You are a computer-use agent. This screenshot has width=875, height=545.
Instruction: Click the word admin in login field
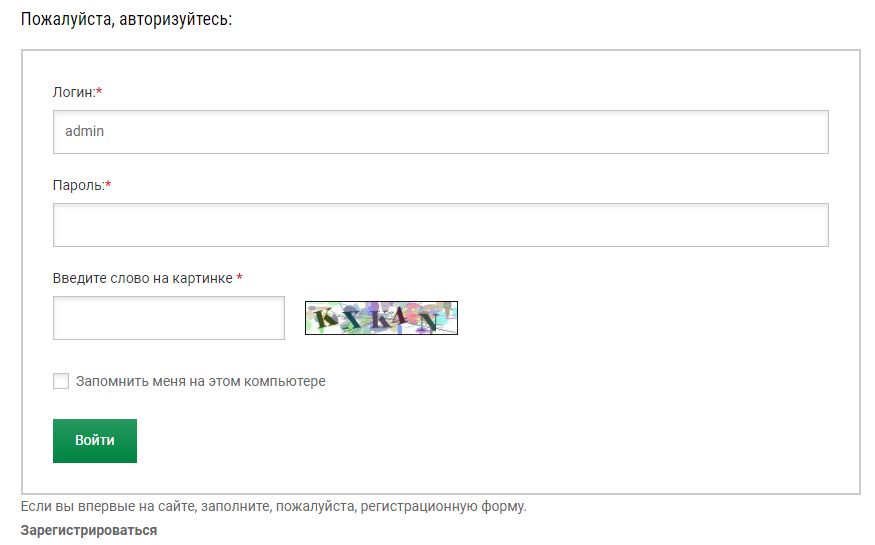(84, 131)
